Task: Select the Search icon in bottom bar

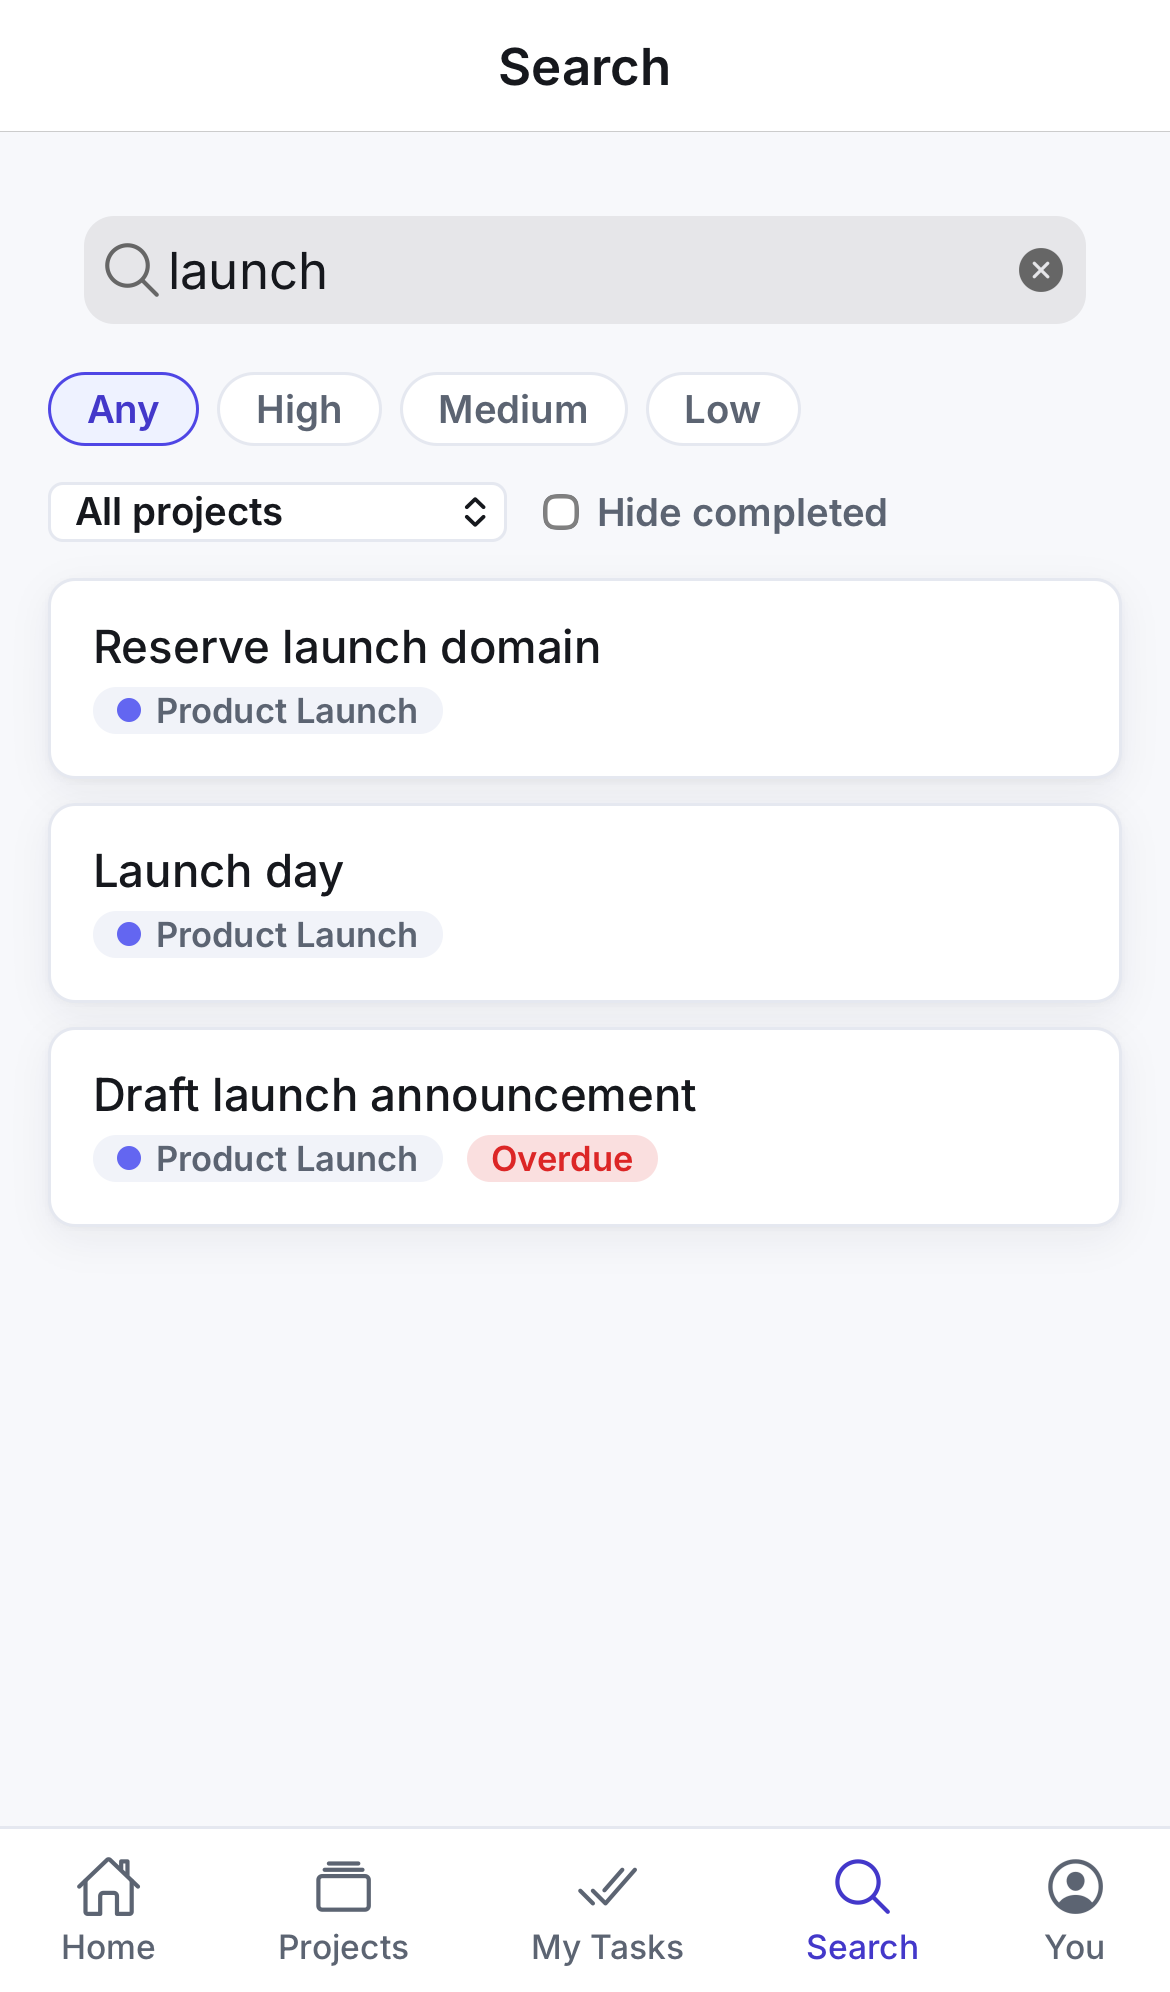Action: [x=862, y=1887]
